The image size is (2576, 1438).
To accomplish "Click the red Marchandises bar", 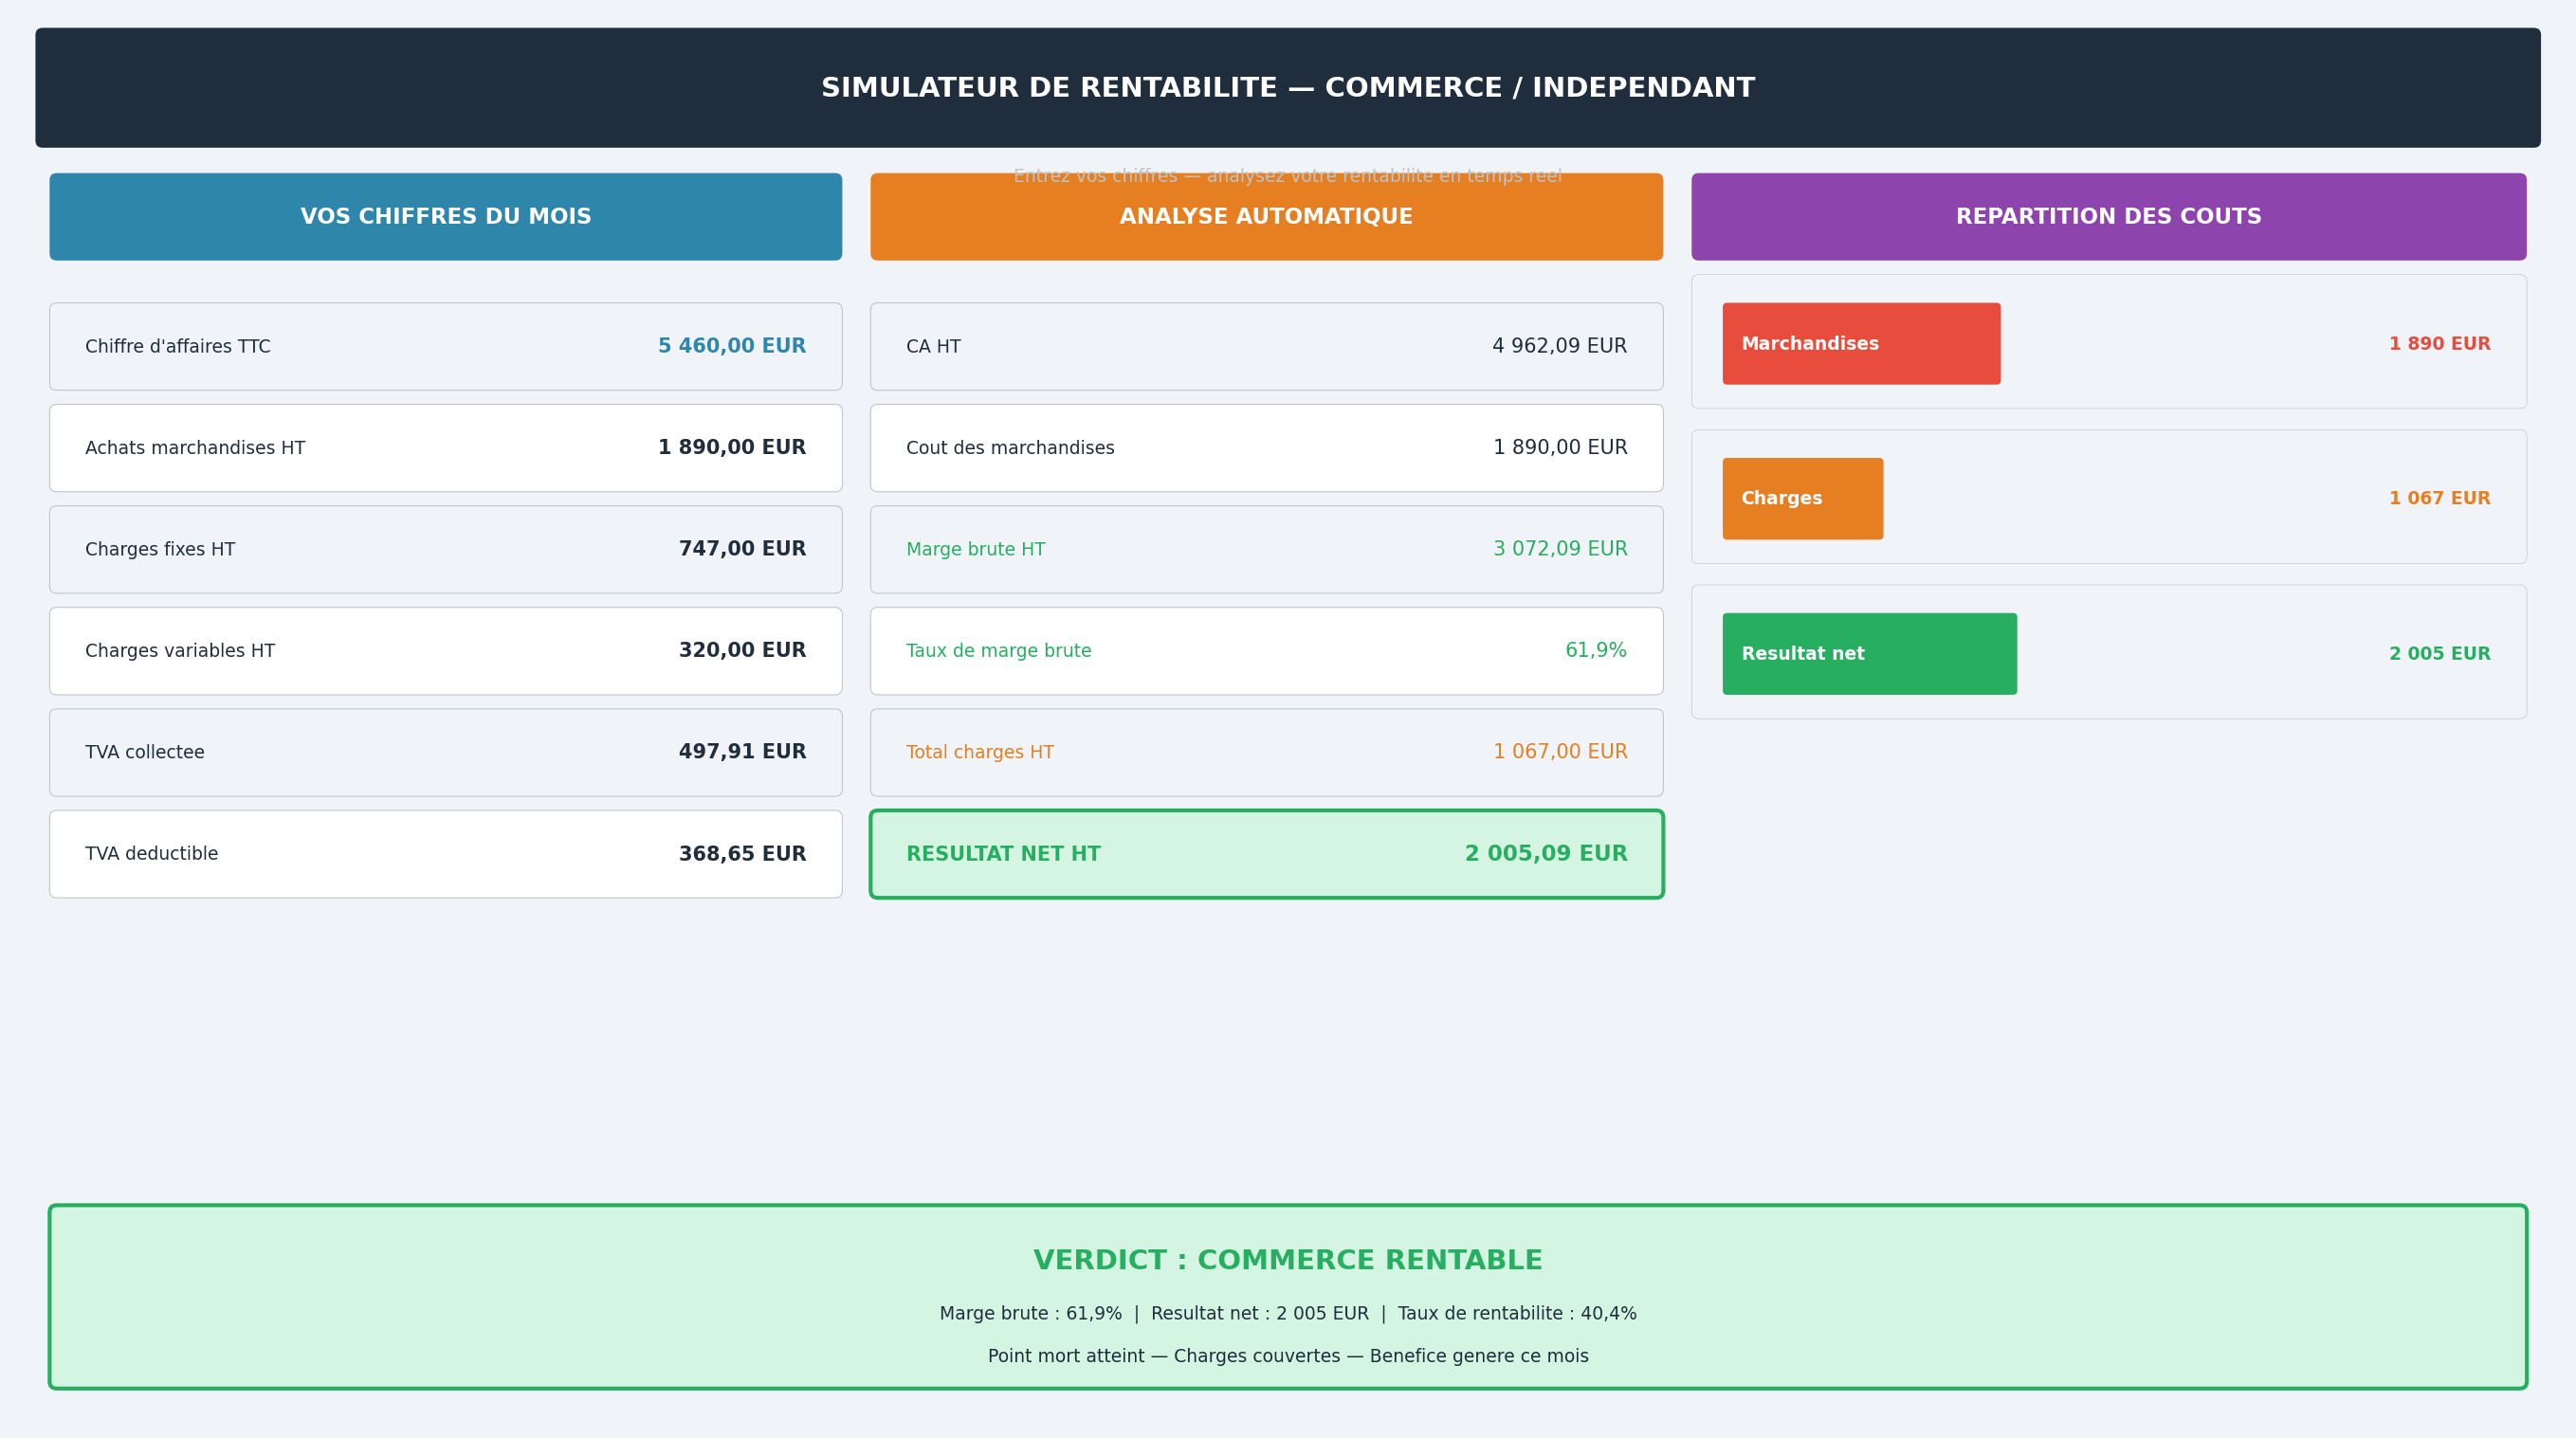I will [1861, 344].
